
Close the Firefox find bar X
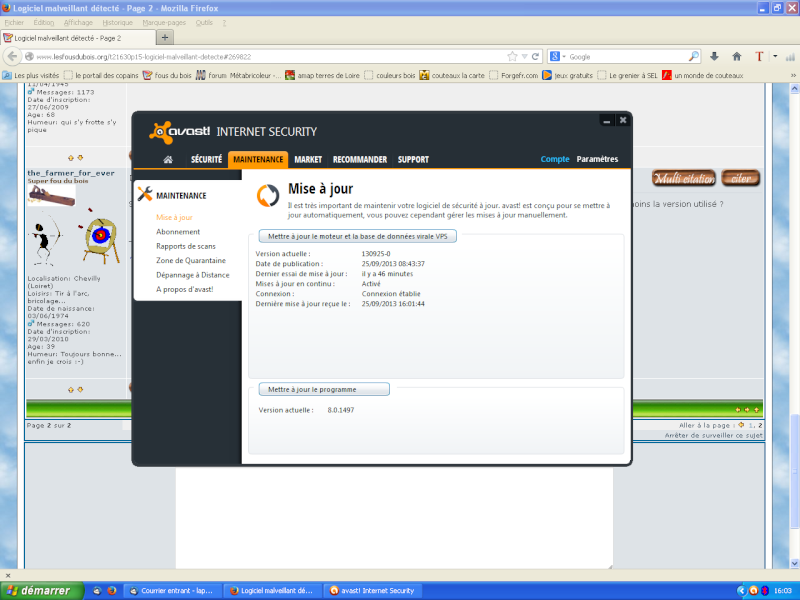click(8, 576)
